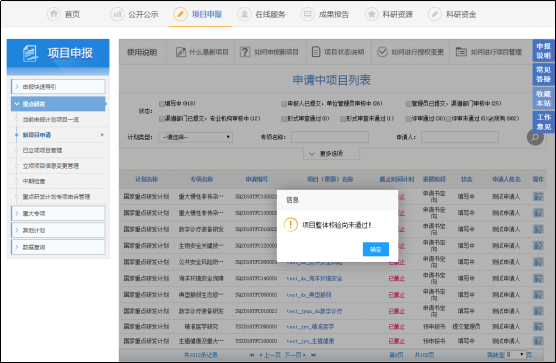Open the 常见答疑 side tab
The width and height of the screenshot is (556, 363).
click(543, 74)
